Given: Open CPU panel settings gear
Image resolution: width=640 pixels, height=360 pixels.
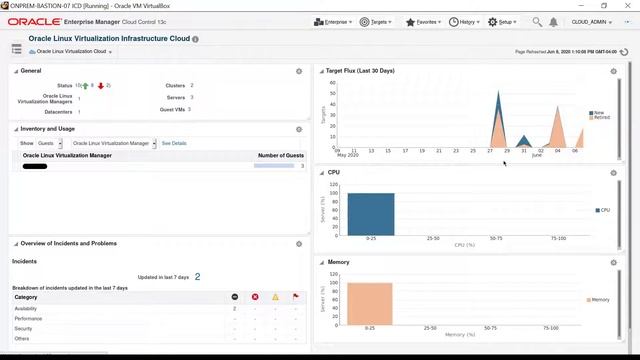Looking at the screenshot, I should [x=613, y=173].
